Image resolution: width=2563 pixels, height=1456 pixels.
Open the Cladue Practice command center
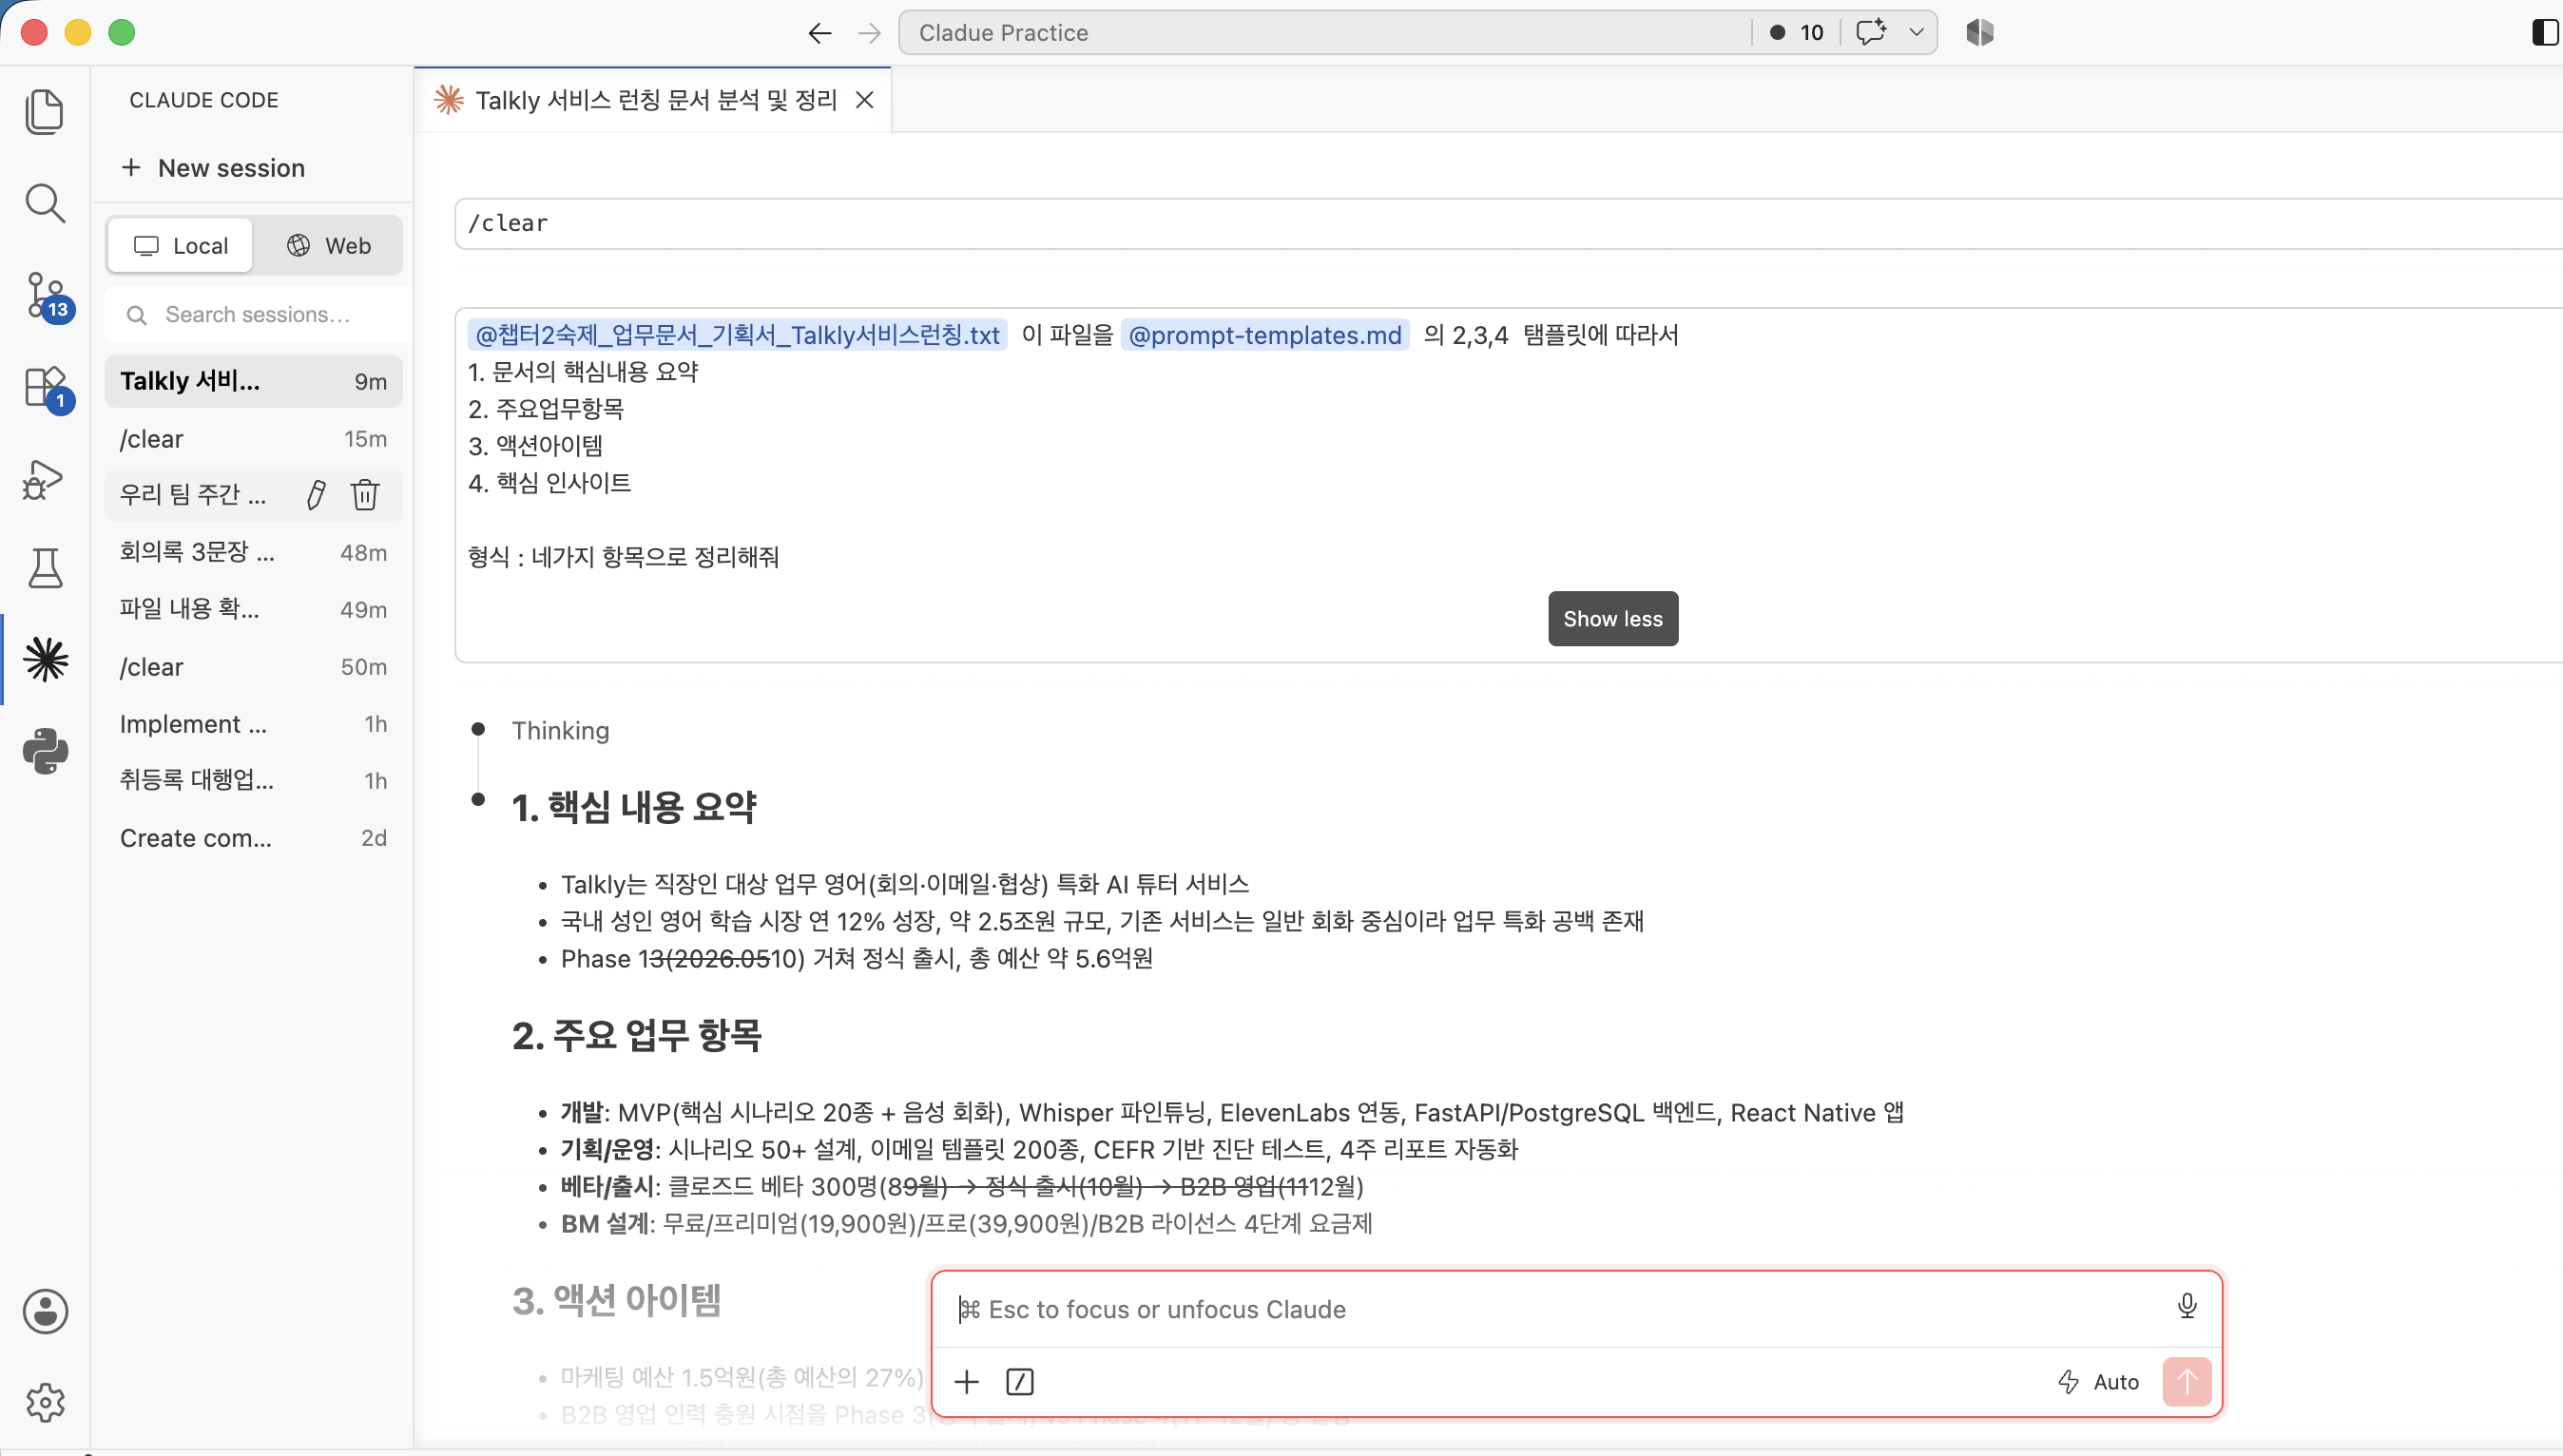pos(1324,33)
